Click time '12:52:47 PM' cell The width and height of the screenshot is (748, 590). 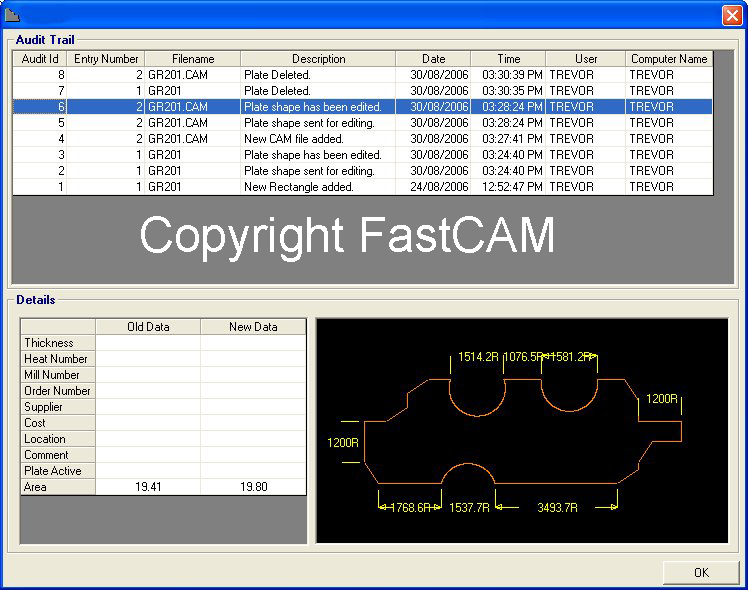tap(509, 186)
